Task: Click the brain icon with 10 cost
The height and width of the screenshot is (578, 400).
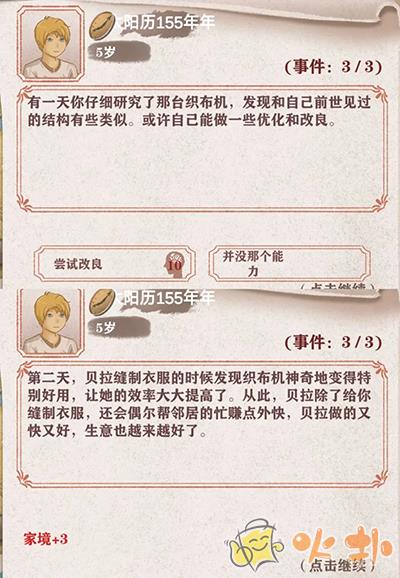Action: 174,264
